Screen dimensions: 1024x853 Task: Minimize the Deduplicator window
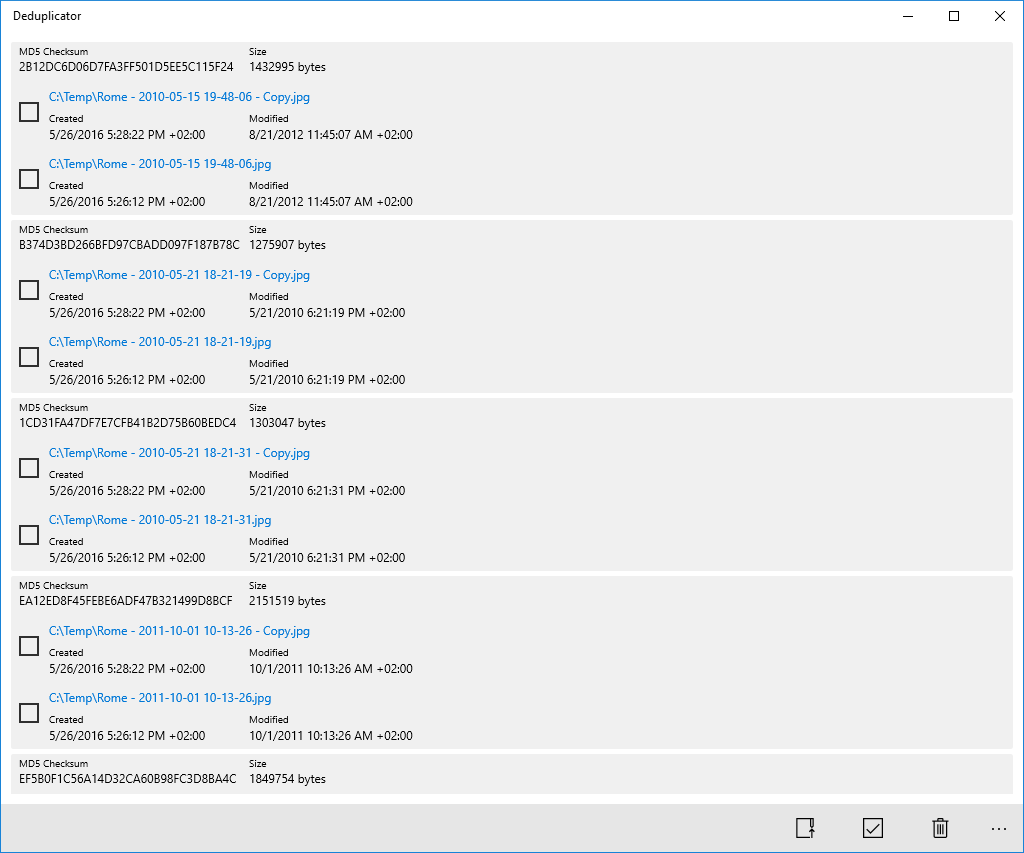click(x=908, y=16)
